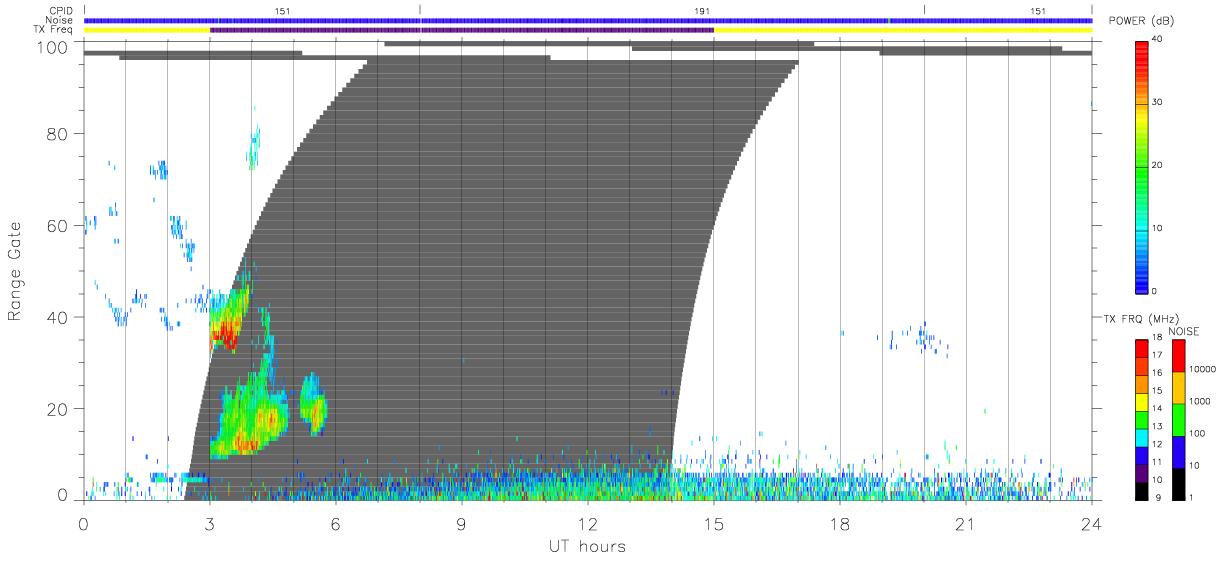Click the "151" CPID value following 191
1228x567 pixels.
click(x=1038, y=10)
